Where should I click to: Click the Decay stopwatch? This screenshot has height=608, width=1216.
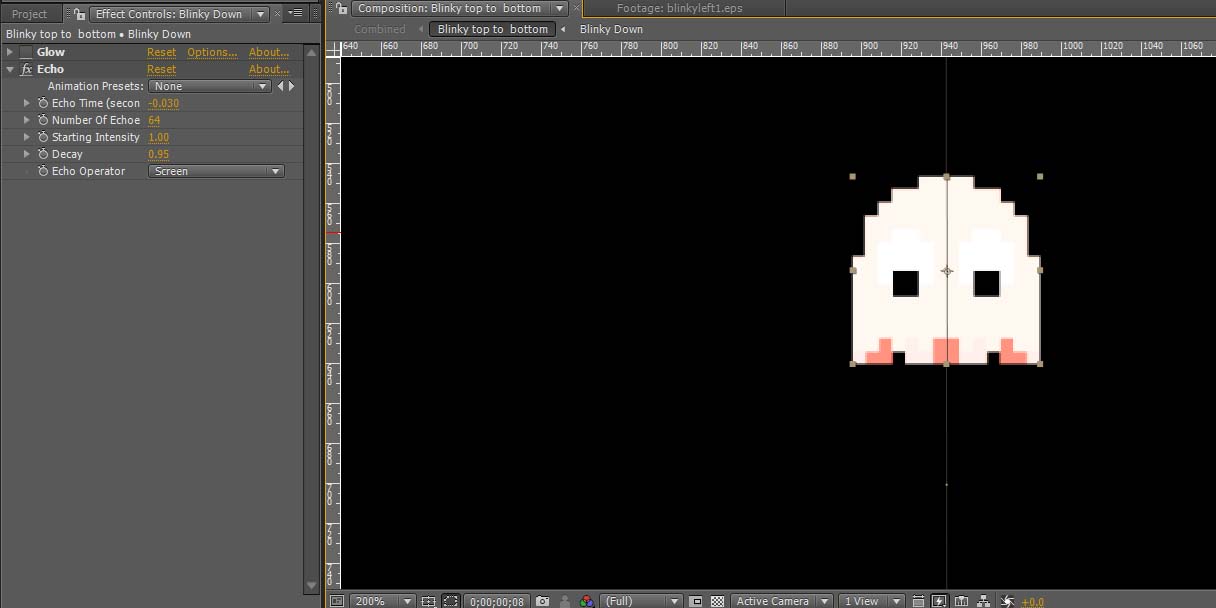pos(43,154)
